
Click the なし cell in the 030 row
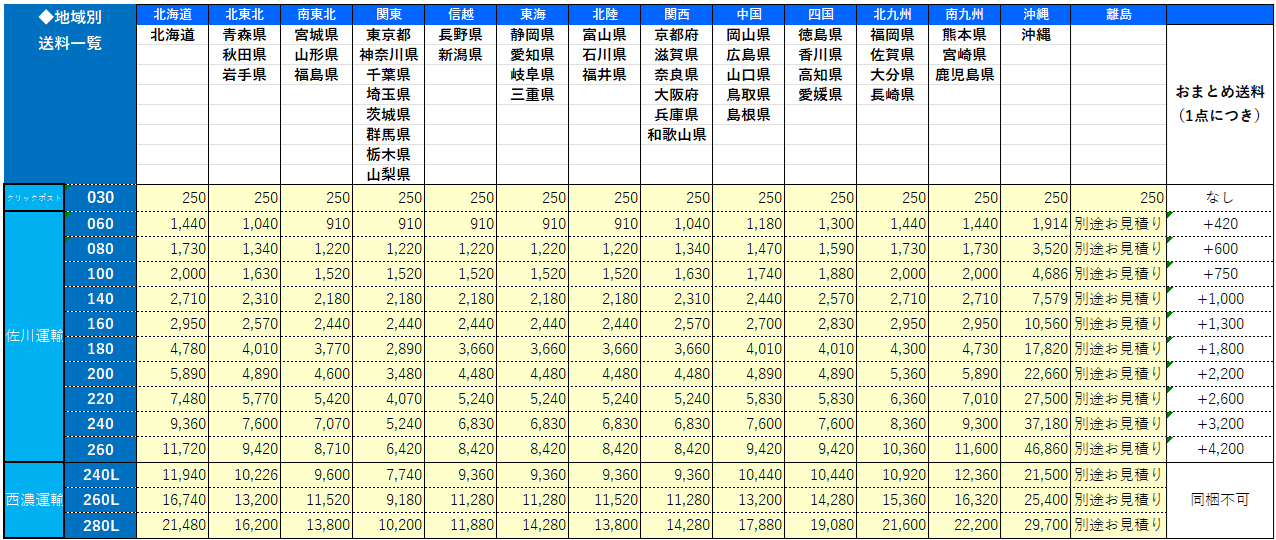point(1220,198)
